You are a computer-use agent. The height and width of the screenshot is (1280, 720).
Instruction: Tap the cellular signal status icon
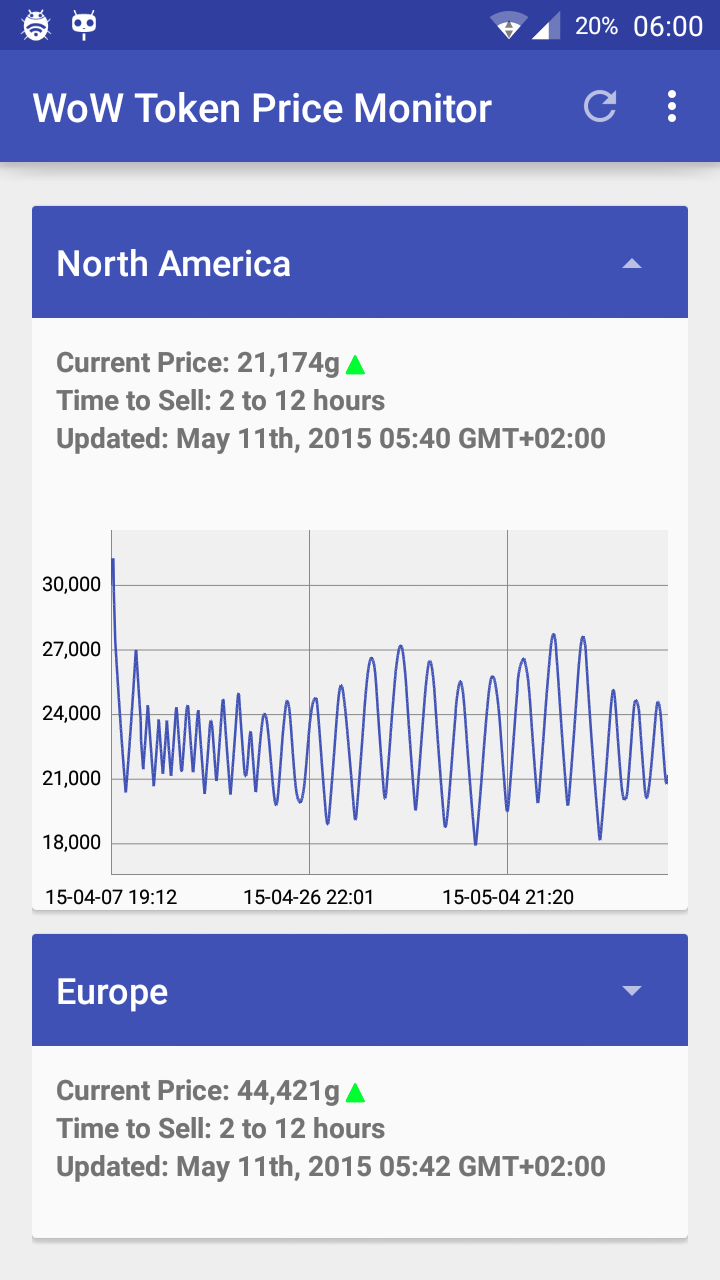(546, 26)
